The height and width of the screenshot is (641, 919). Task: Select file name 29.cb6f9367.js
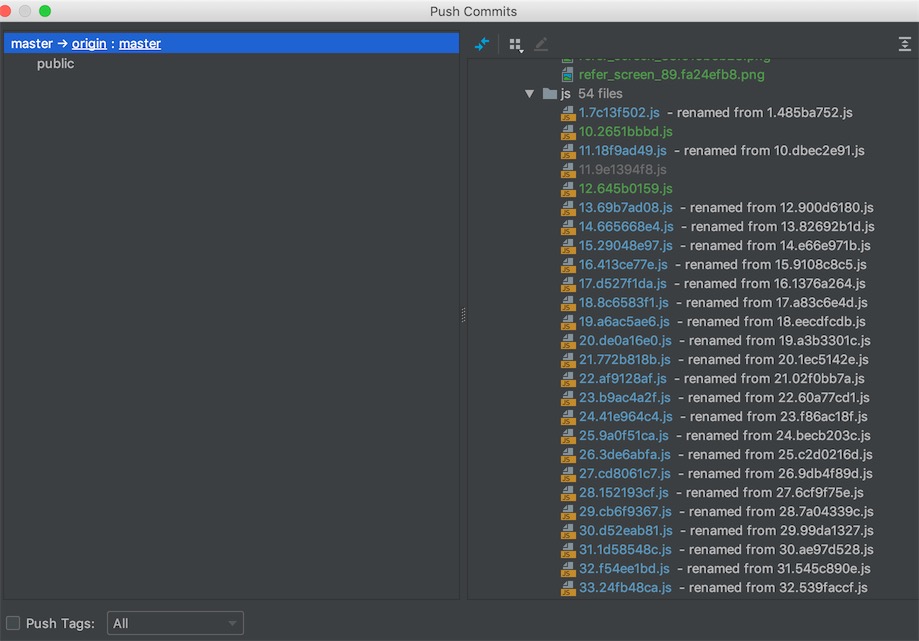(625, 512)
